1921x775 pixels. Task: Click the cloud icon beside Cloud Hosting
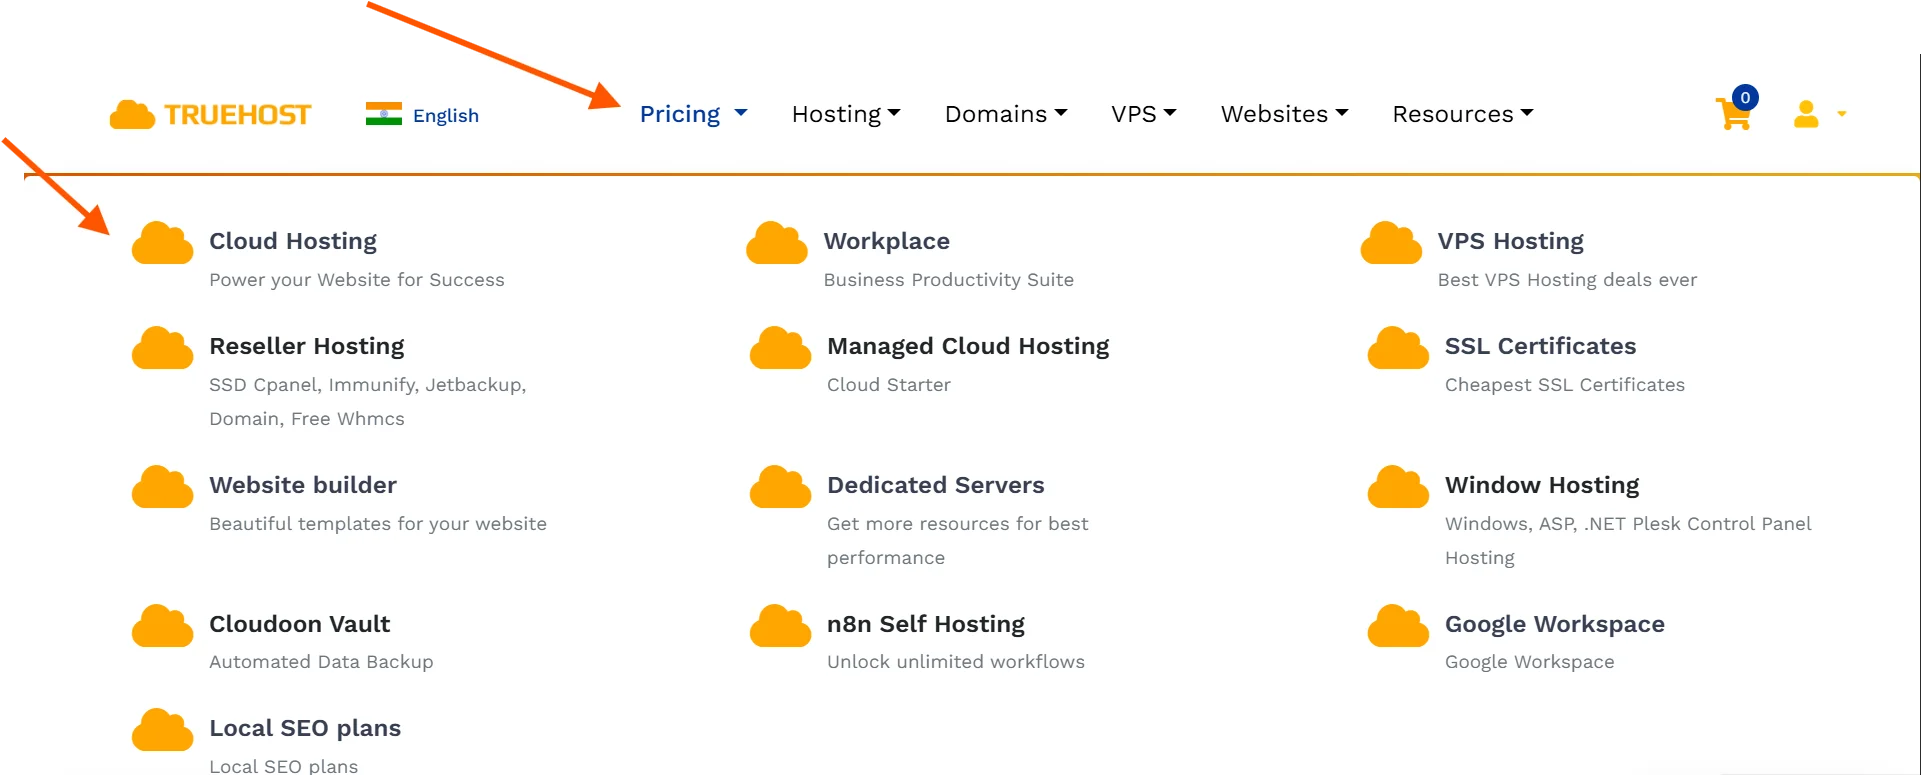(x=162, y=243)
